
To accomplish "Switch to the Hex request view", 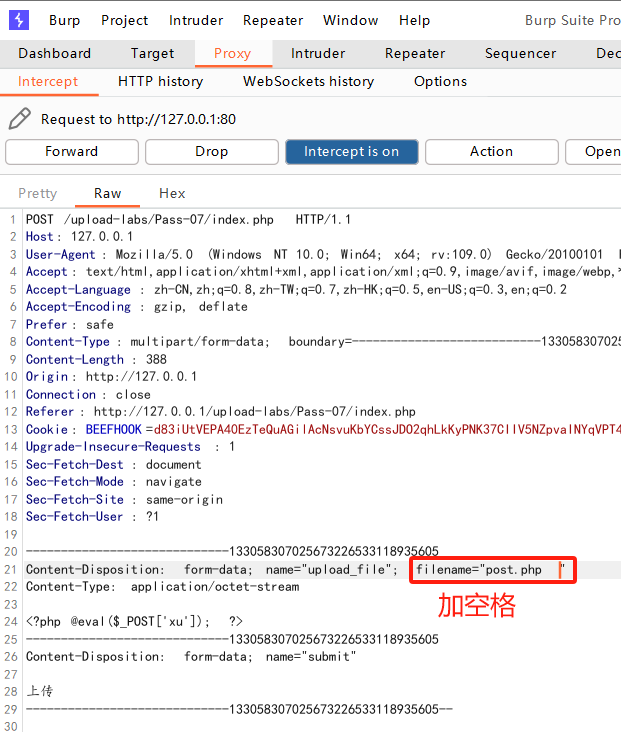I will (172, 193).
